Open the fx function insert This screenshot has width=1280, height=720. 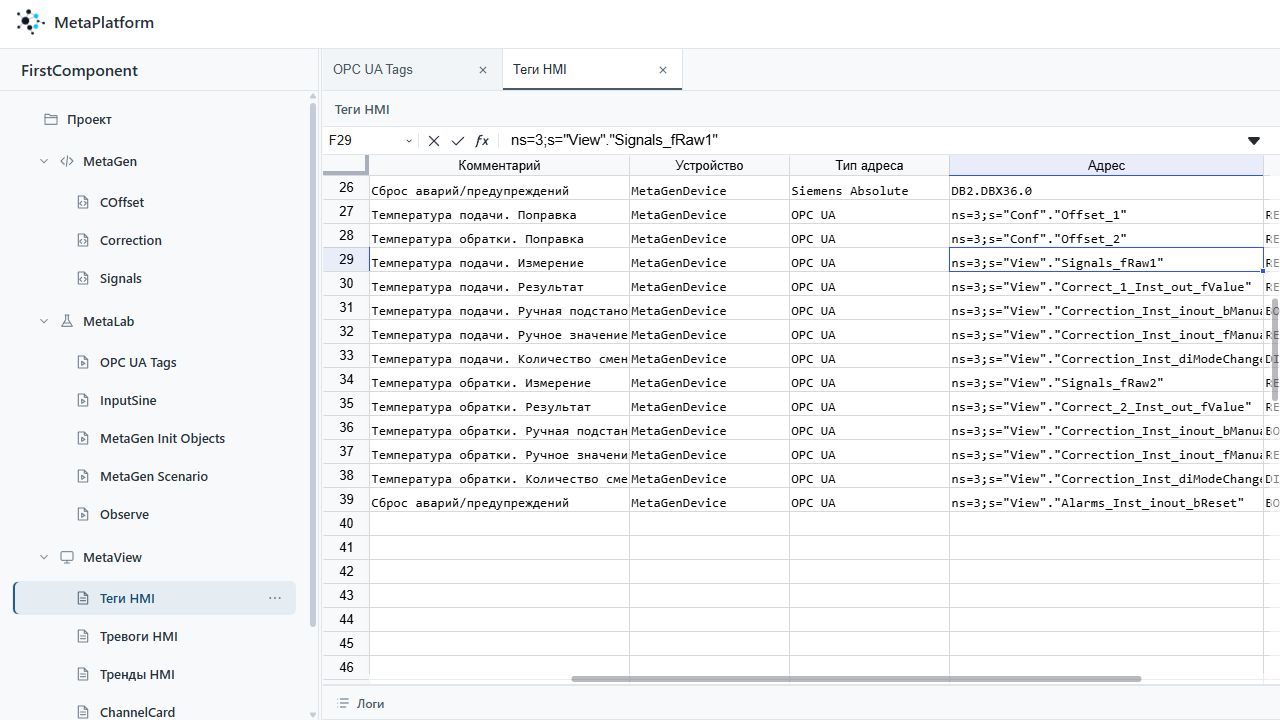482,141
